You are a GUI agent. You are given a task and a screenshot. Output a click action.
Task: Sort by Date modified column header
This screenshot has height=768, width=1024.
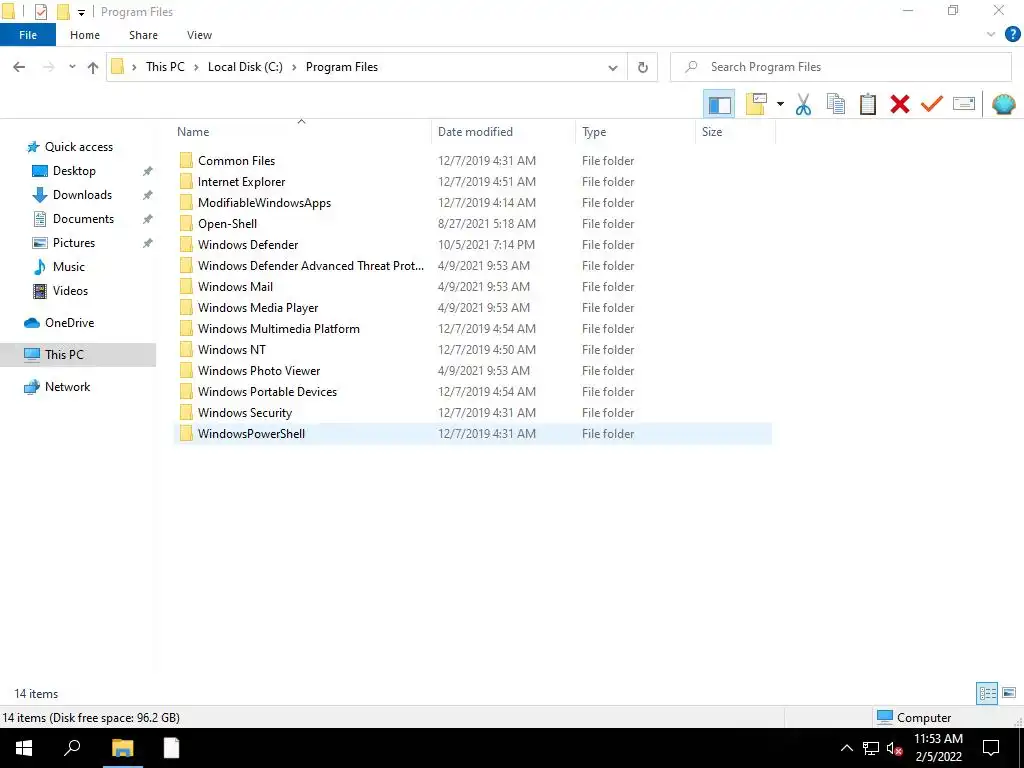(x=504, y=132)
